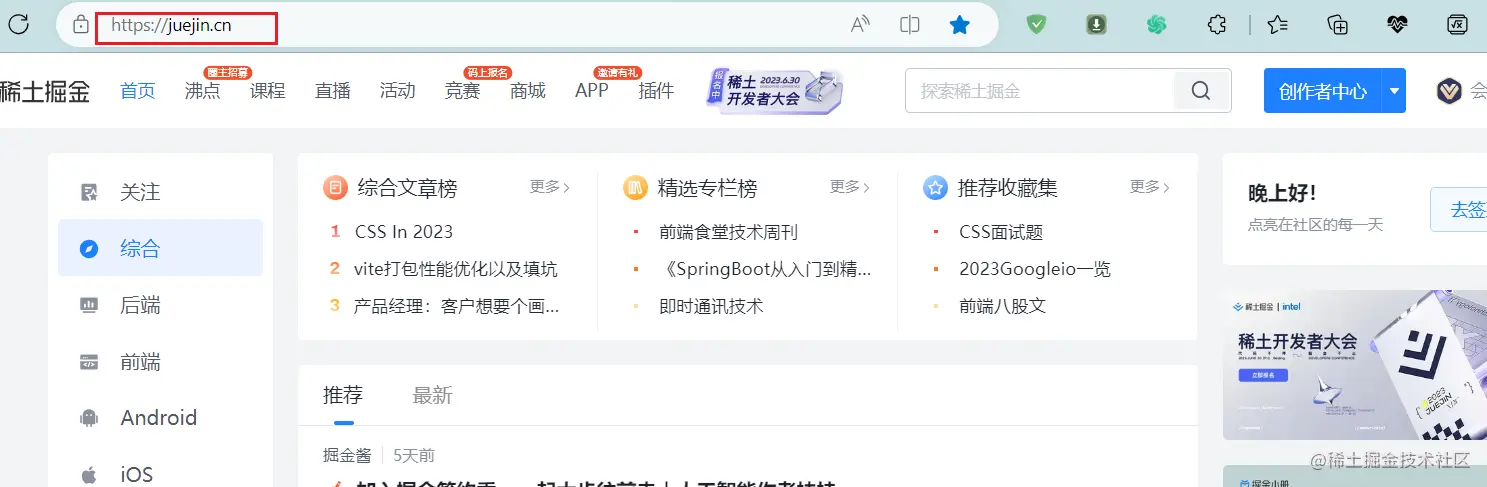Select 综合 in the sidebar
Screen dimensions: 1487x487
pos(160,248)
